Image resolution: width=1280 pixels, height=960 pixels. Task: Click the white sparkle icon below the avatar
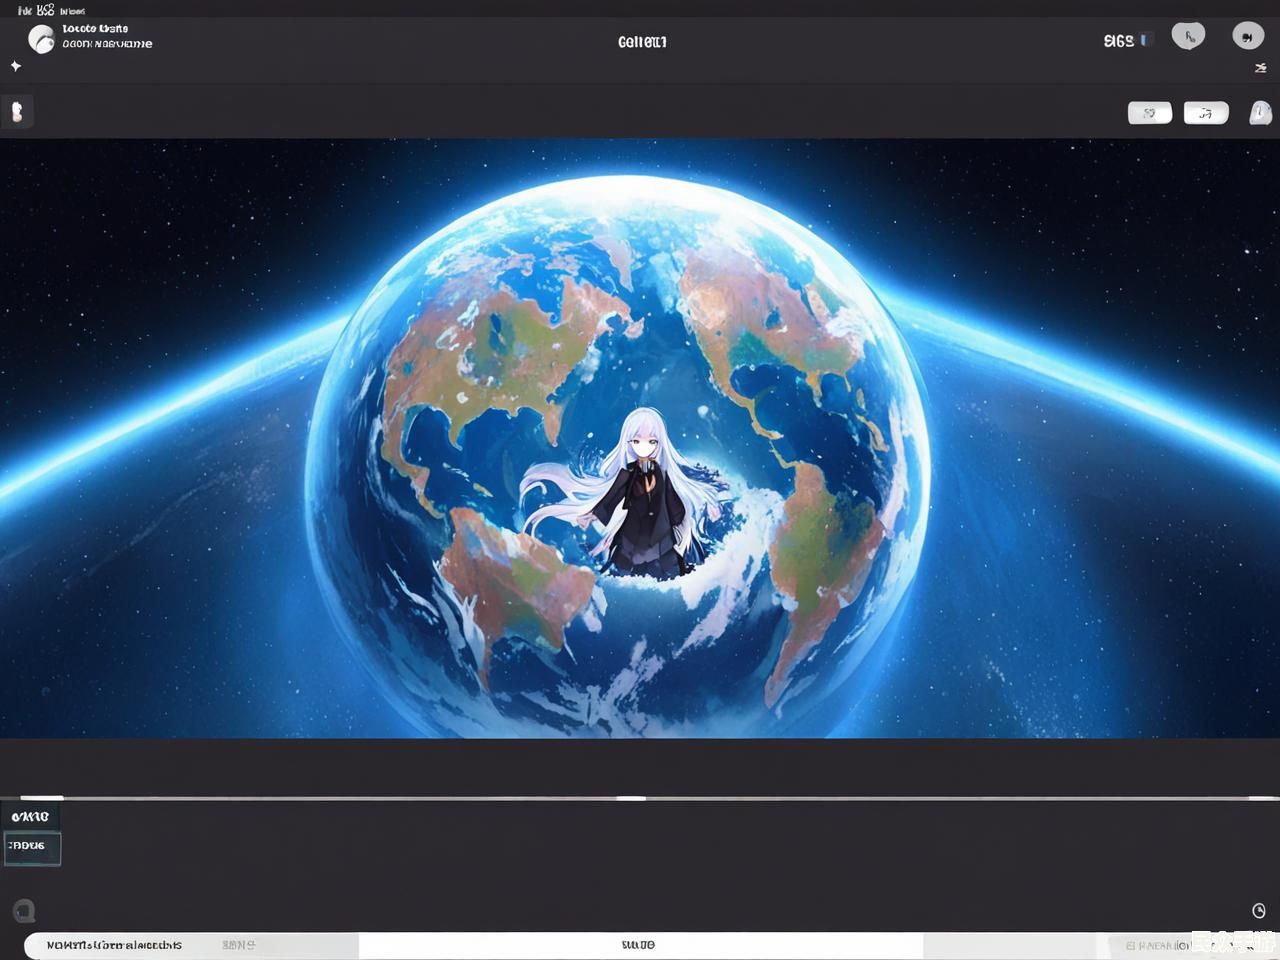[16, 66]
